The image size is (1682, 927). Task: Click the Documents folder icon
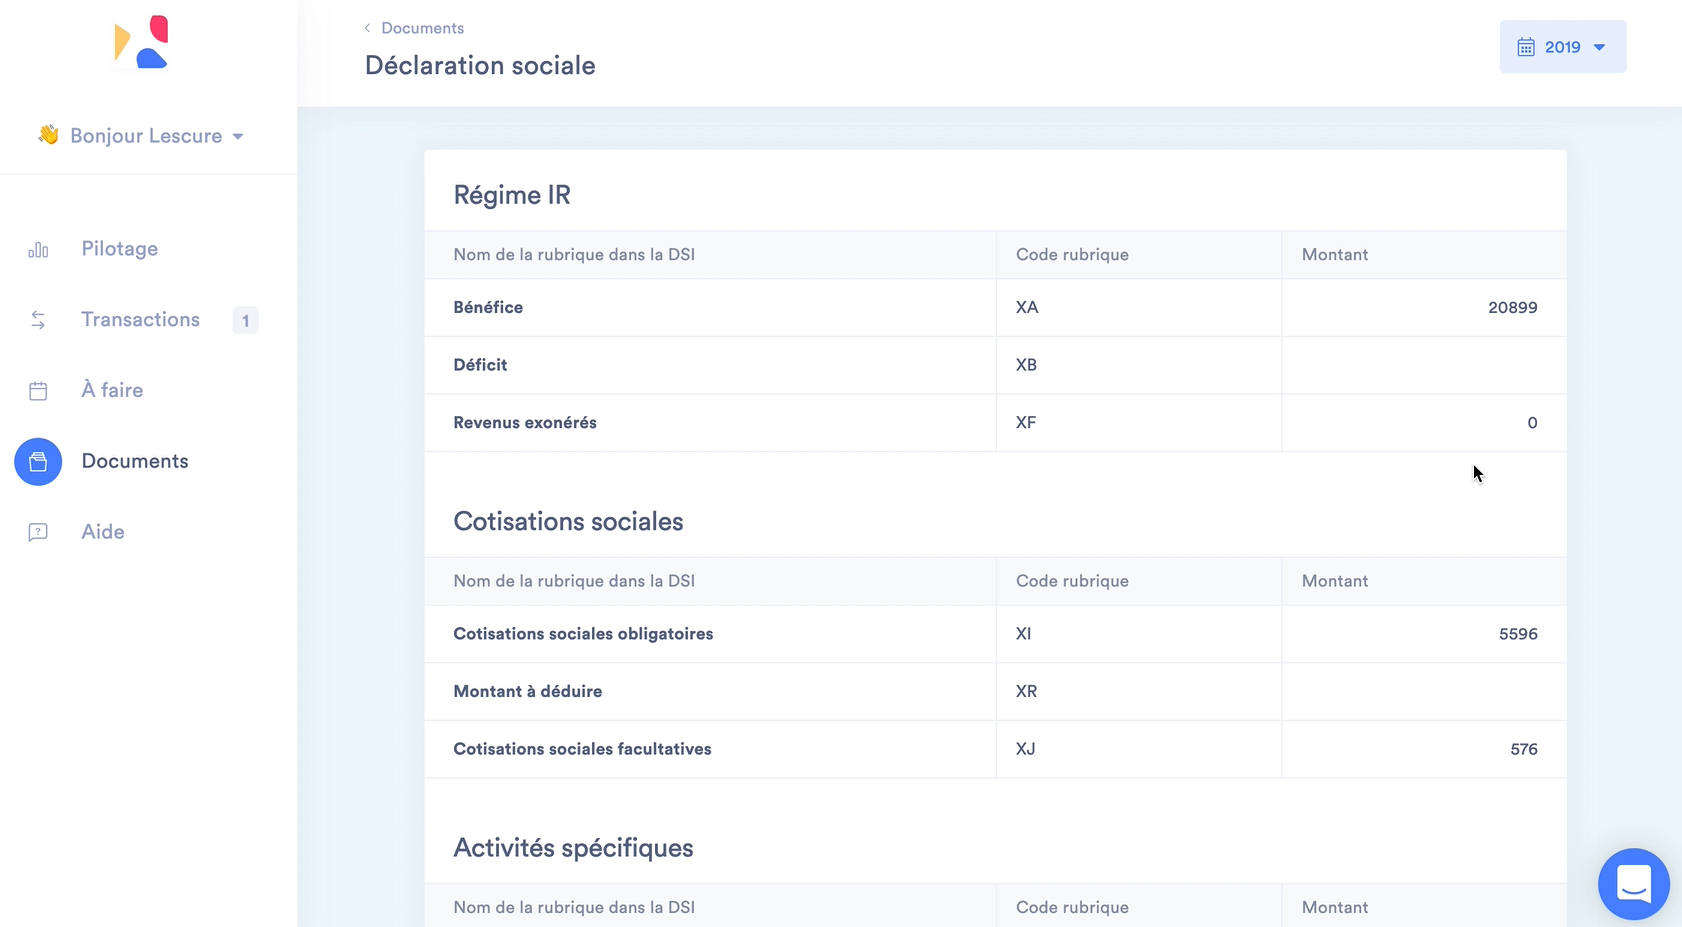click(38, 462)
